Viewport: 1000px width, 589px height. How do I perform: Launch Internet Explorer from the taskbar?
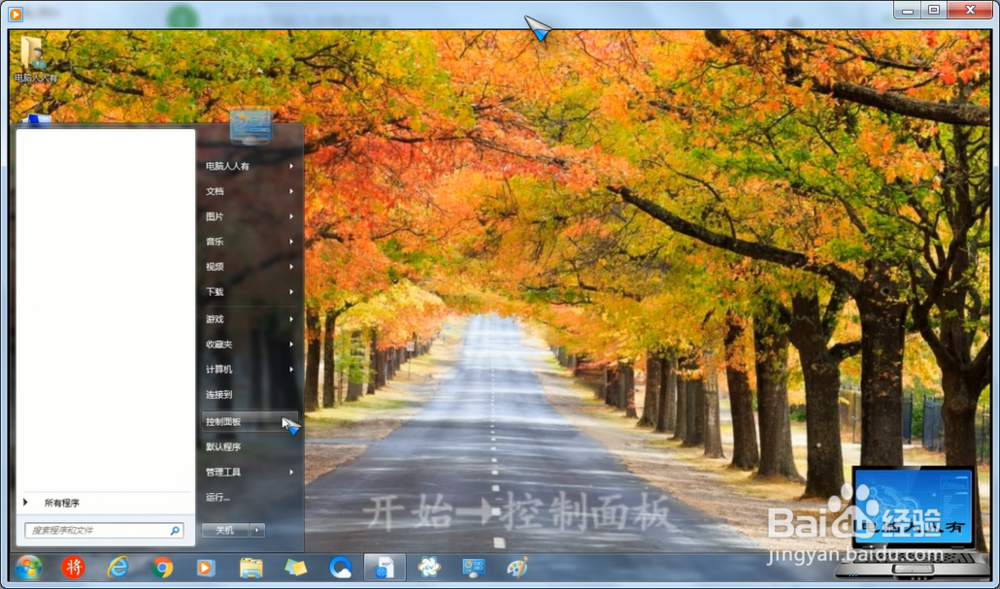[117, 567]
